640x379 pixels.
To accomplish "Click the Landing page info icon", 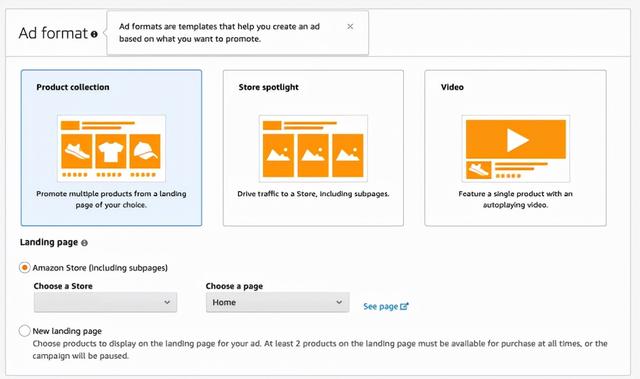I will coord(84,243).
